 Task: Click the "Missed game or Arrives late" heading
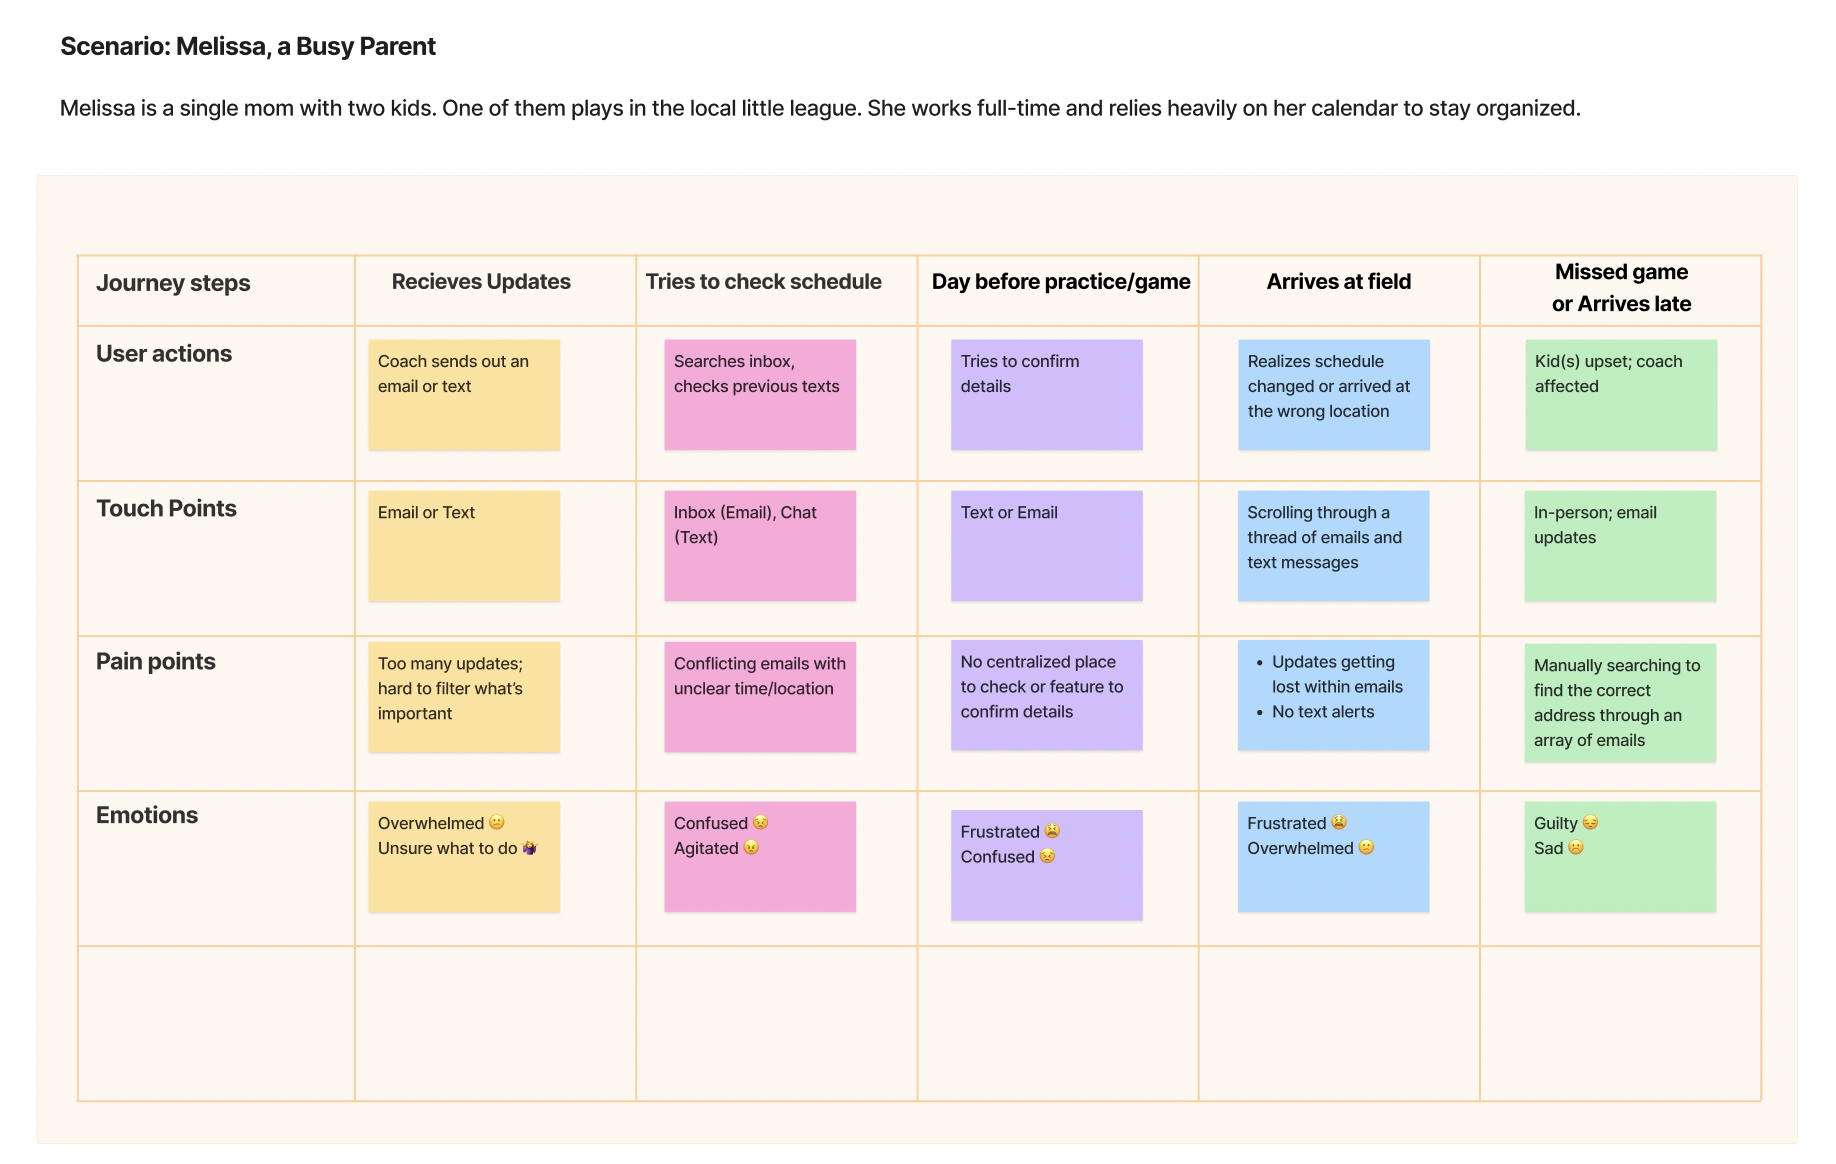(1620, 288)
